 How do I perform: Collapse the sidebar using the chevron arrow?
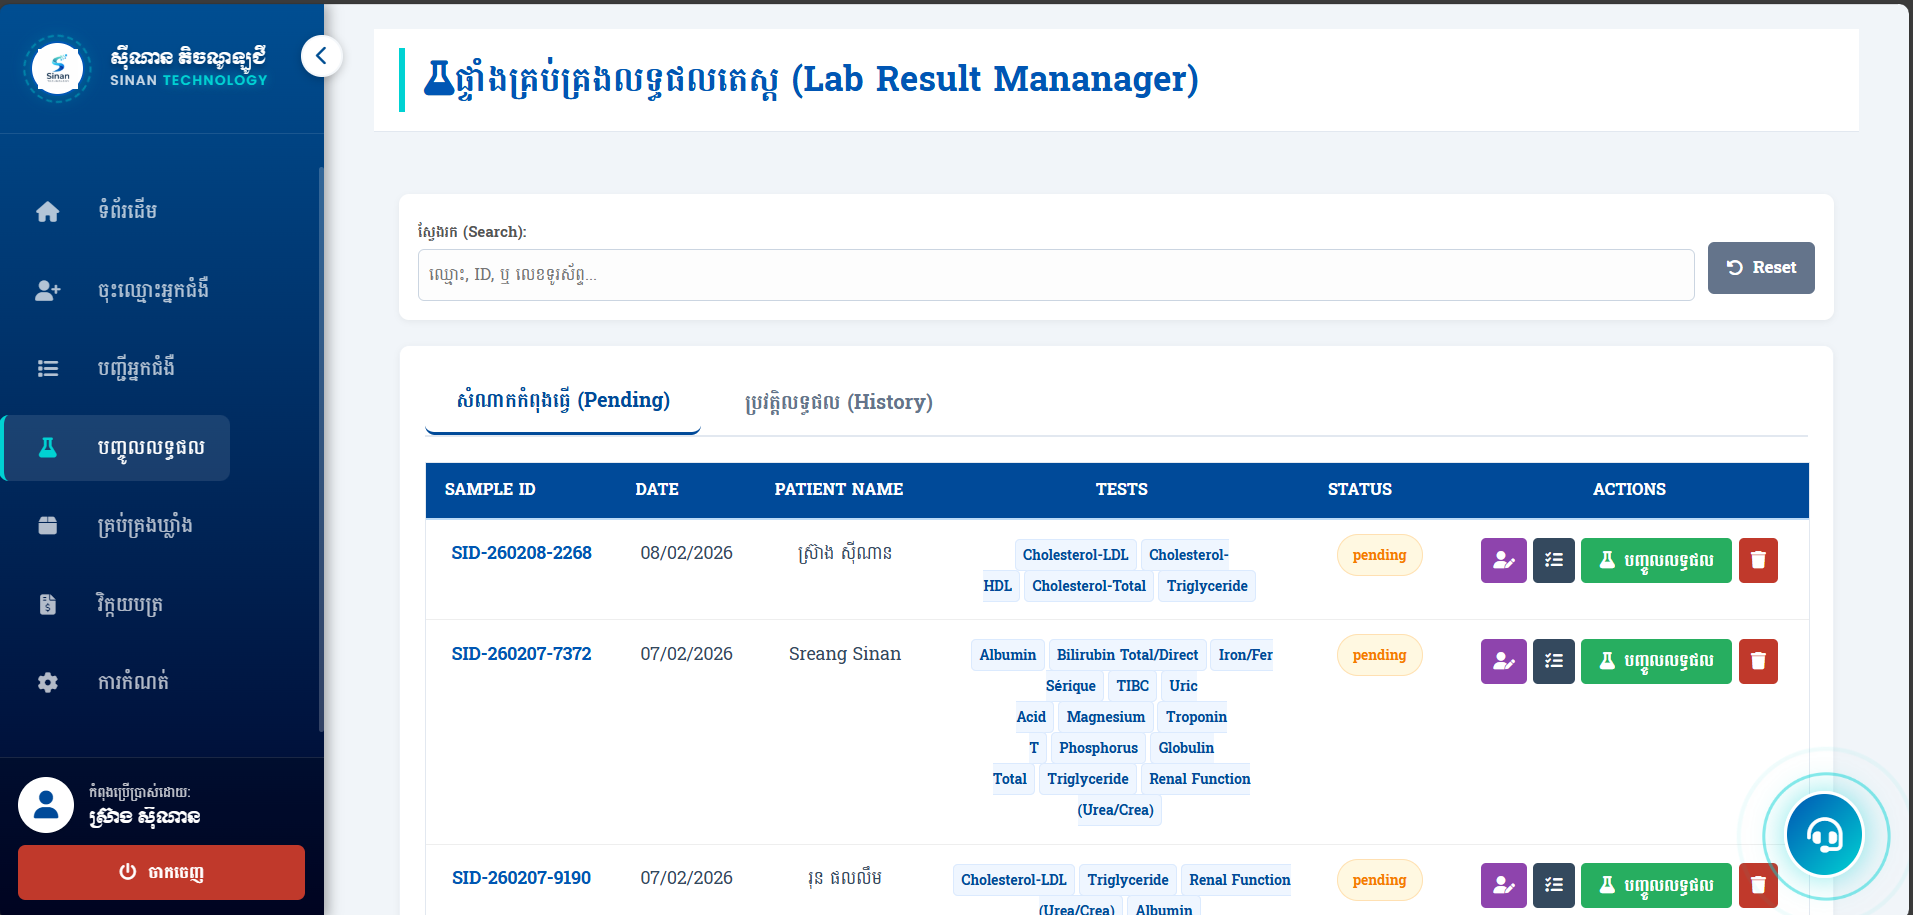pos(322,56)
